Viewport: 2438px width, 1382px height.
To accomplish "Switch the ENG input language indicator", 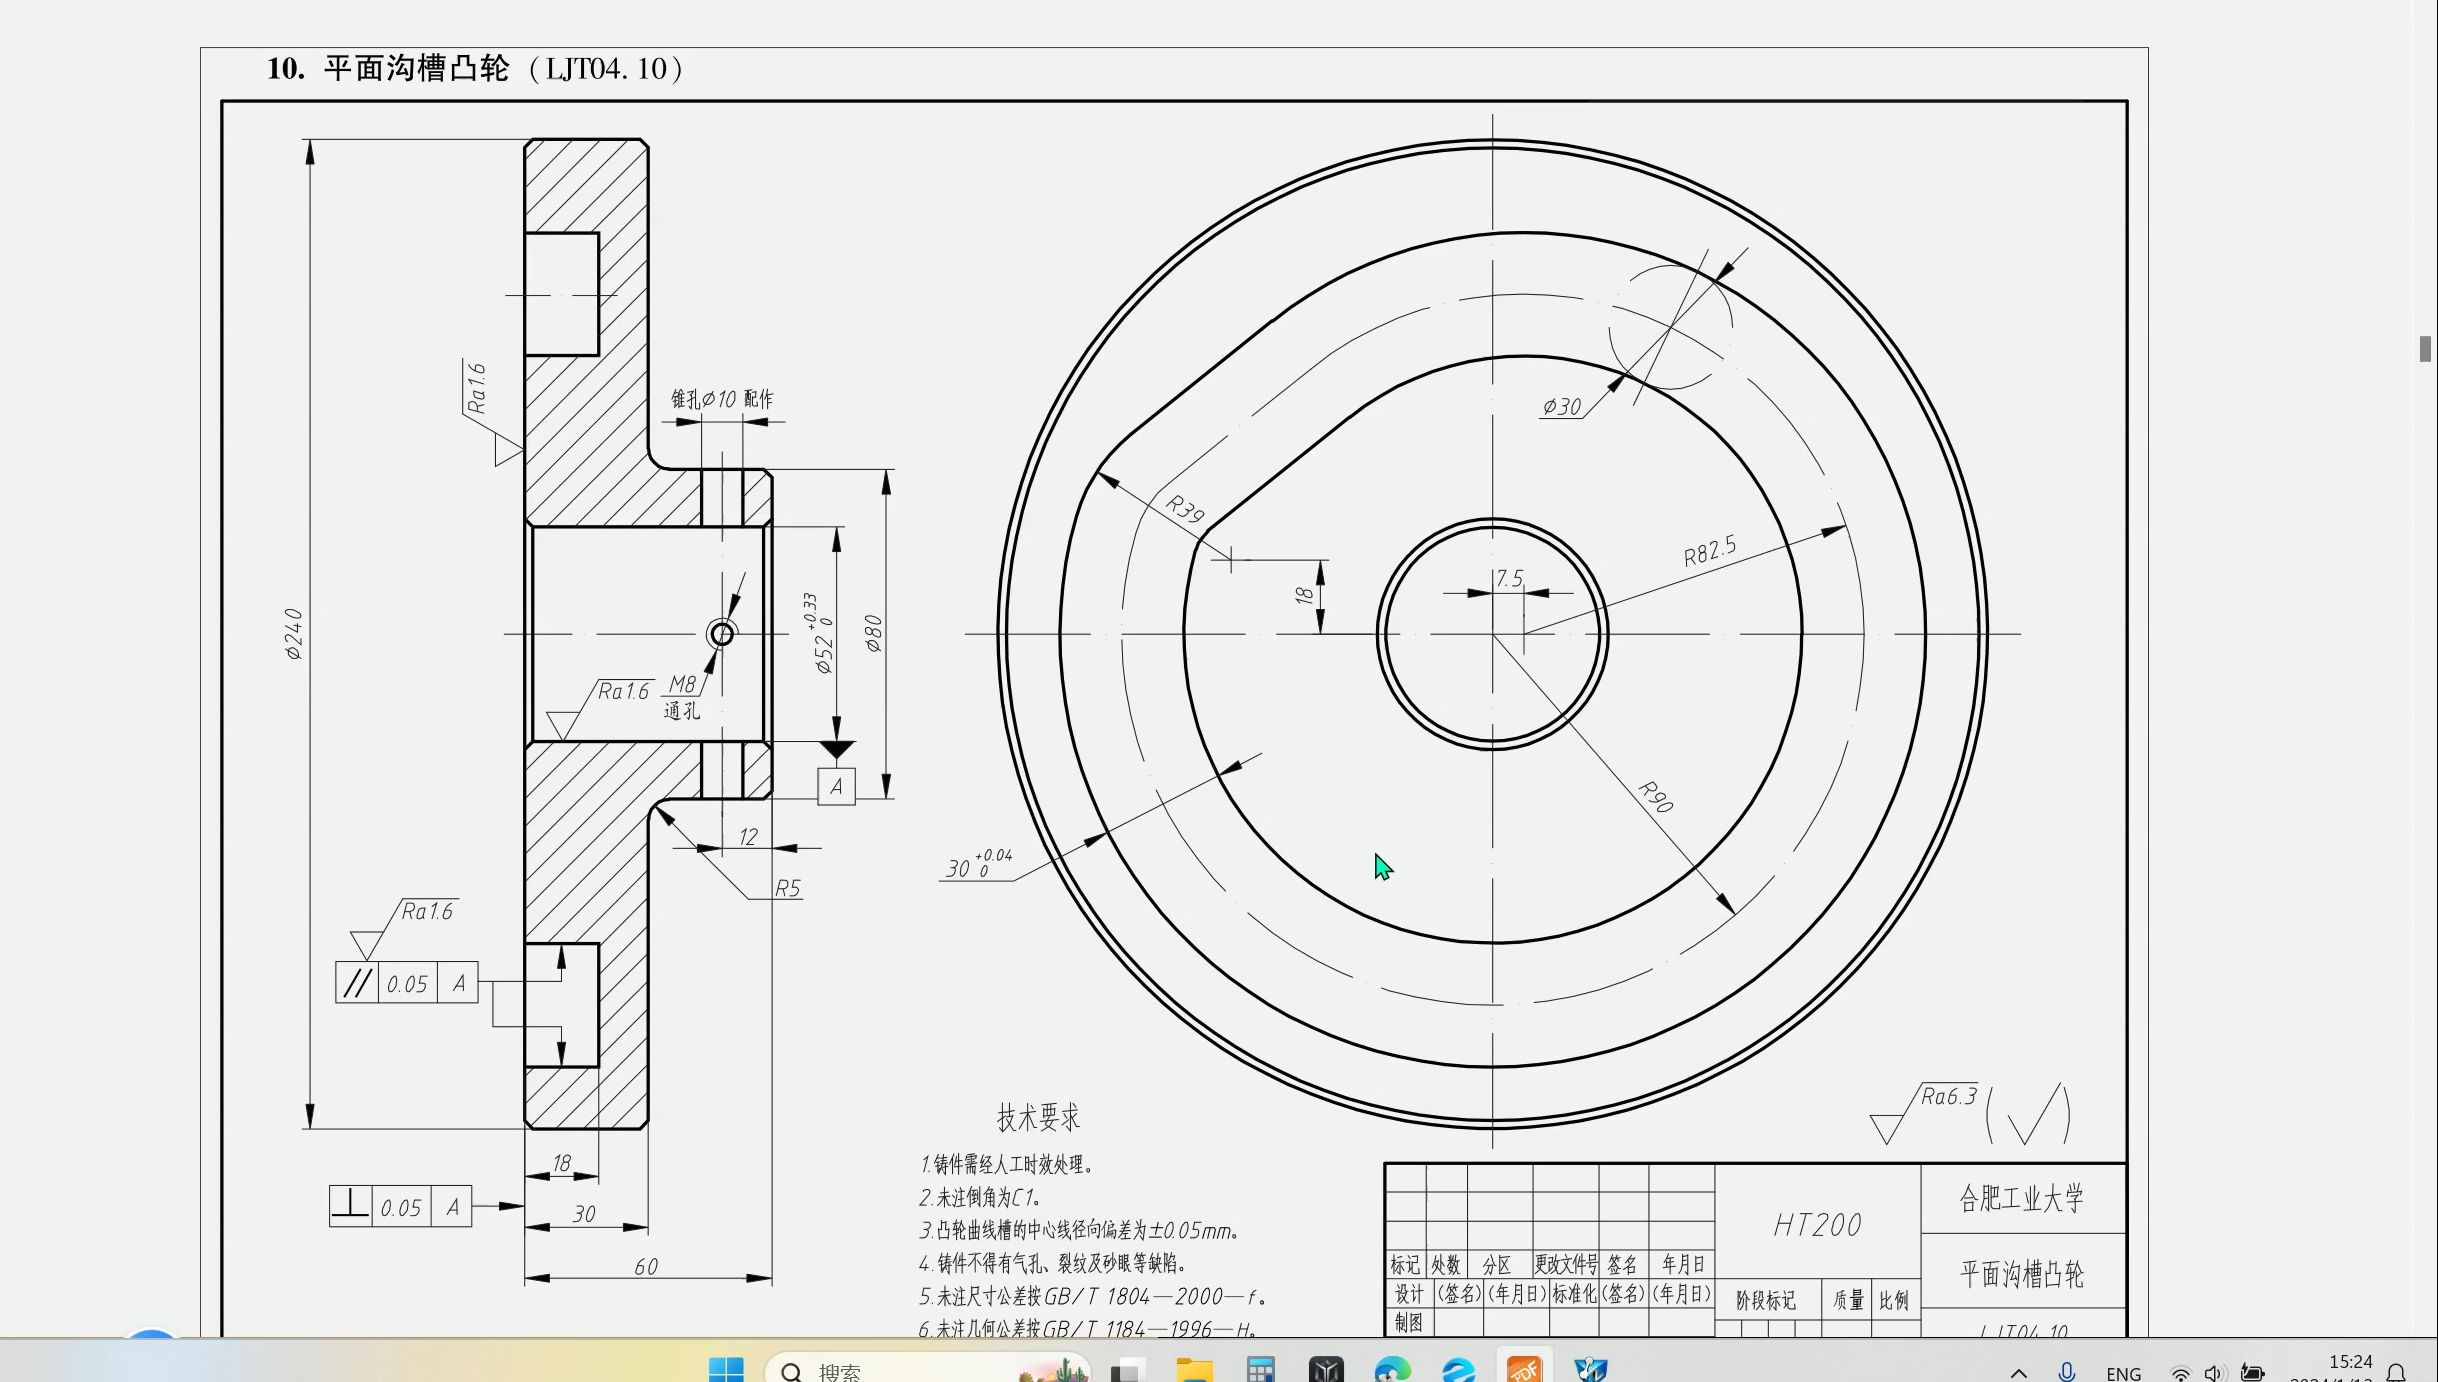I will tap(2123, 1373).
